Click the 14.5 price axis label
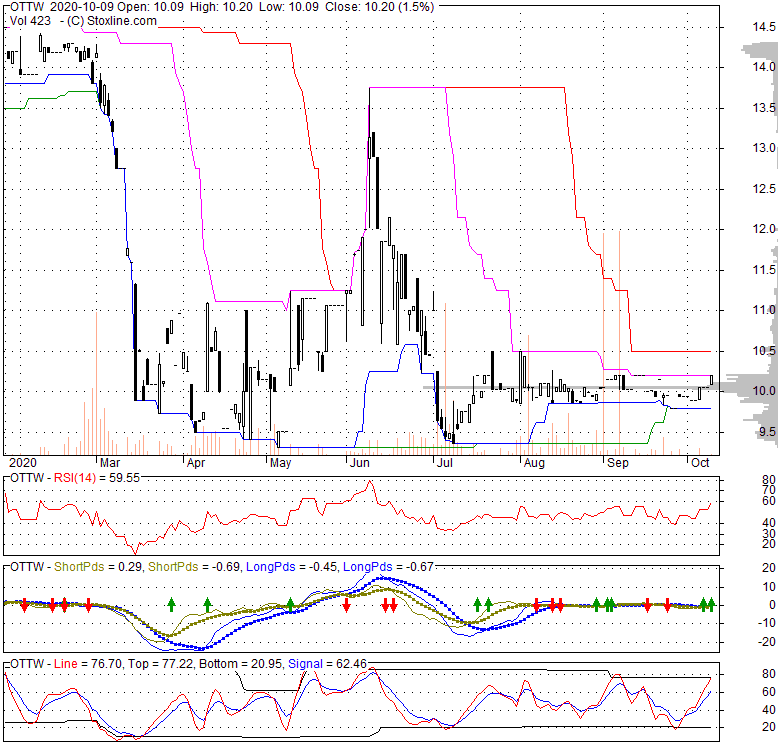Image resolution: width=780 pixels, height=745 pixels. (x=764, y=27)
